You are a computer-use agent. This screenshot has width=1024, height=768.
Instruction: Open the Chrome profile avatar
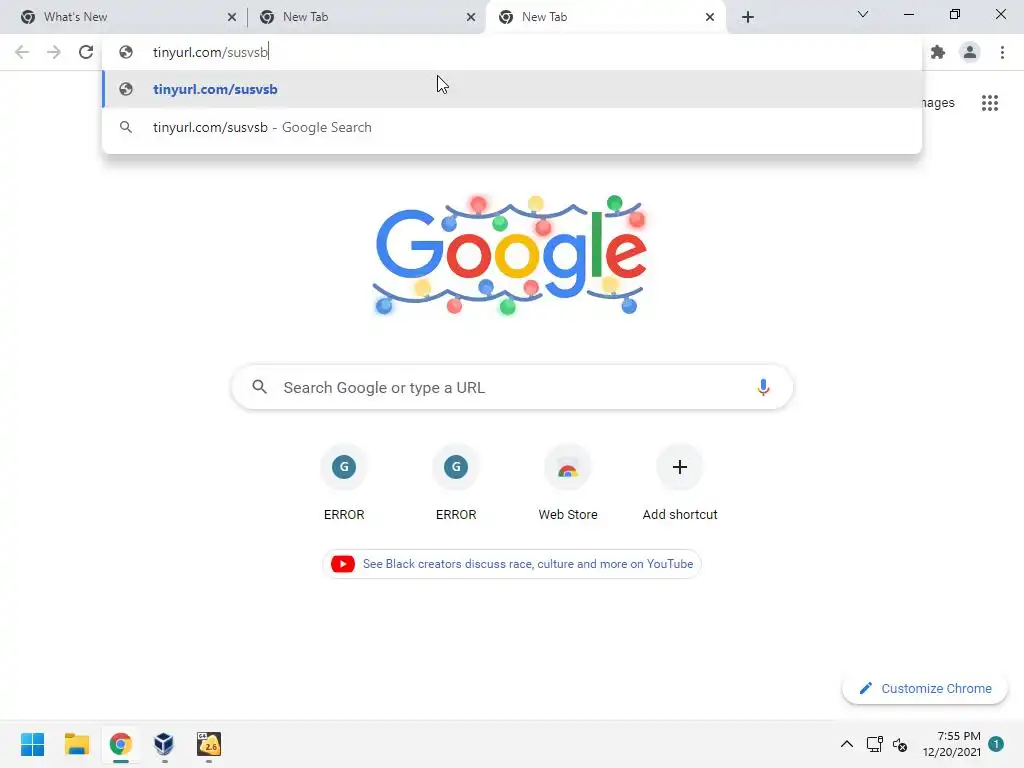(970, 52)
